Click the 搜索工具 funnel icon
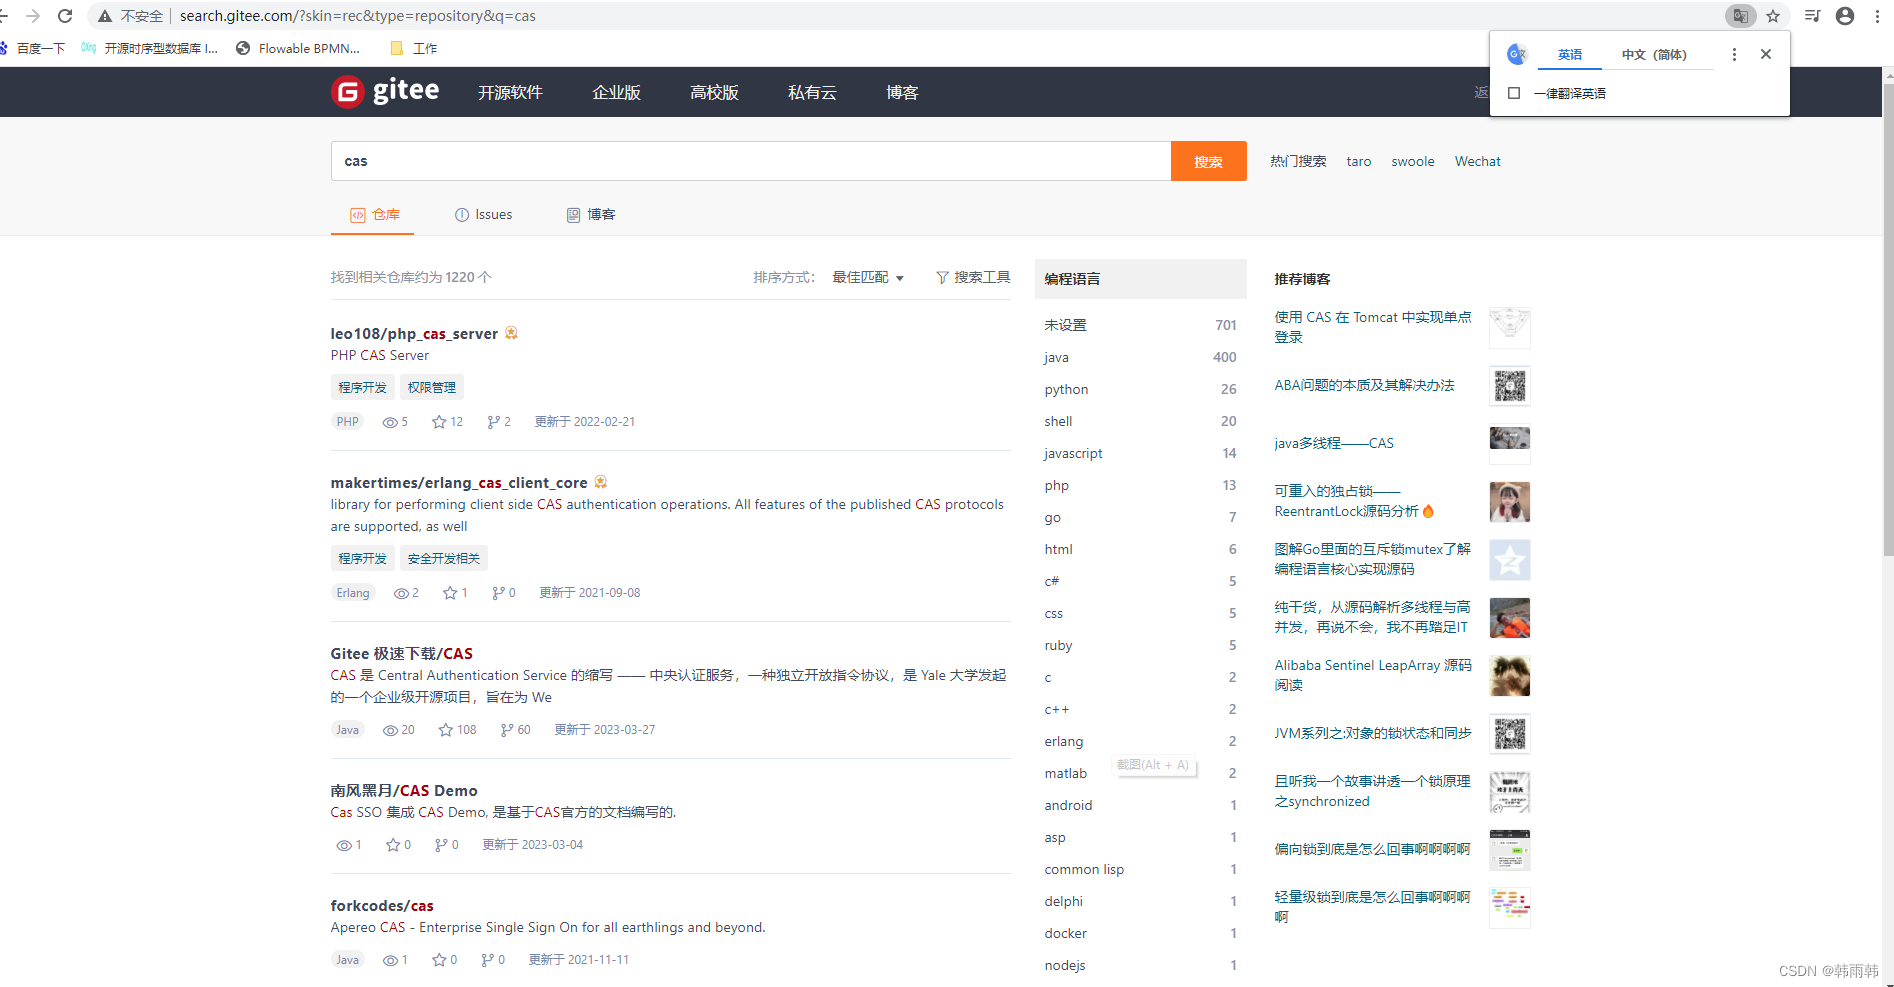The width and height of the screenshot is (1894, 987). [941, 277]
